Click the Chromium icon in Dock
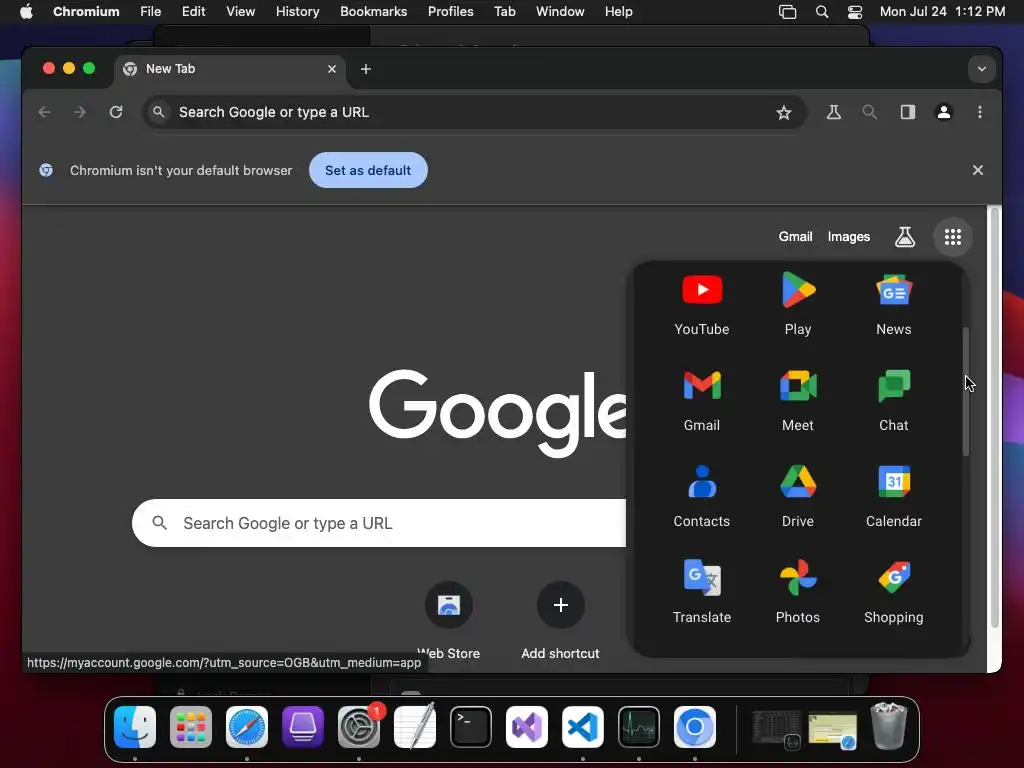This screenshot has height=768, width=1024. pyautogui.click(x=695, y=727)
